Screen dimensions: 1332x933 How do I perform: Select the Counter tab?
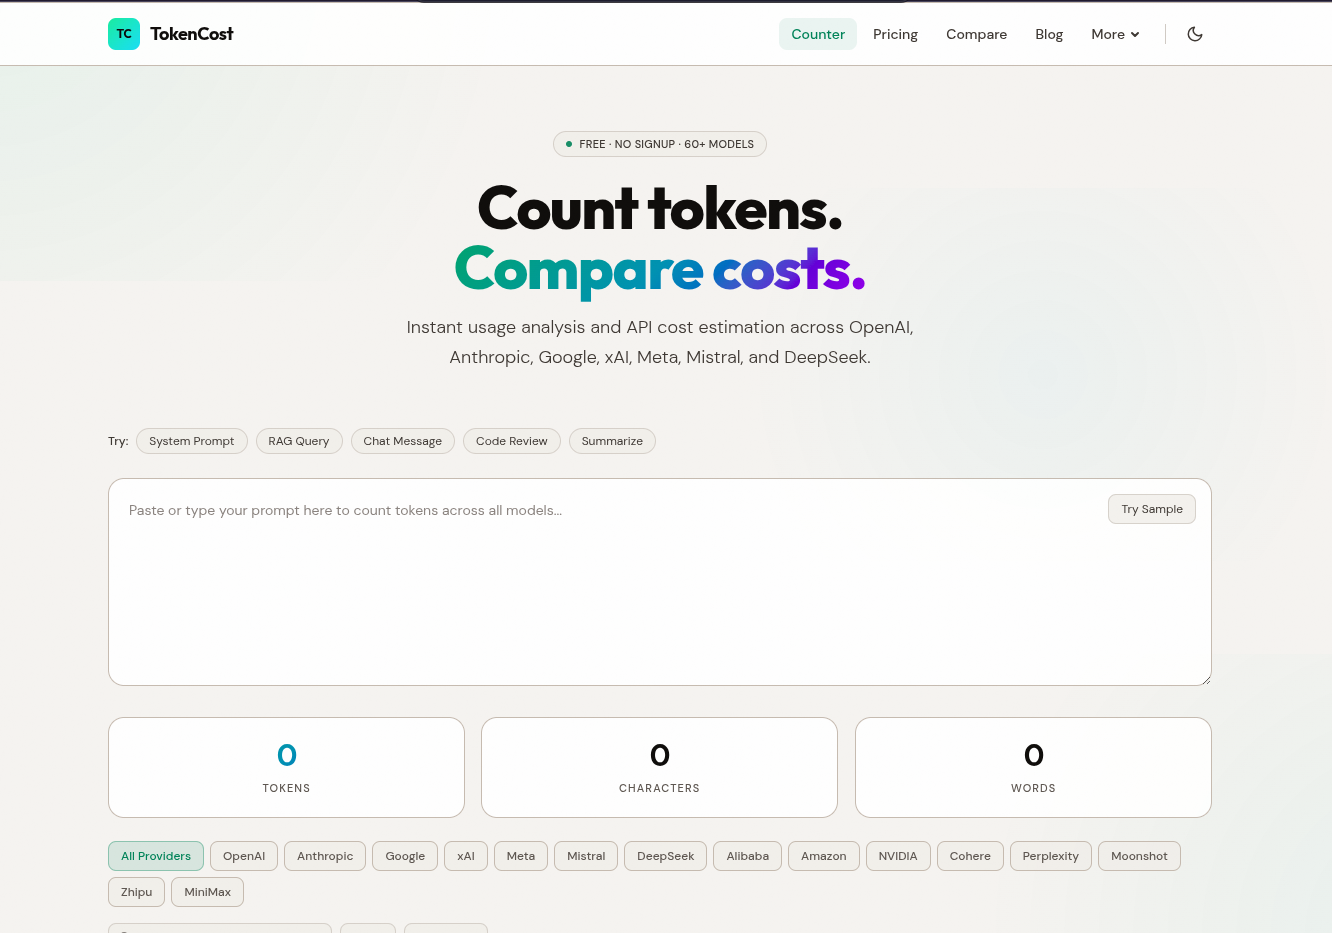point(817,33)
